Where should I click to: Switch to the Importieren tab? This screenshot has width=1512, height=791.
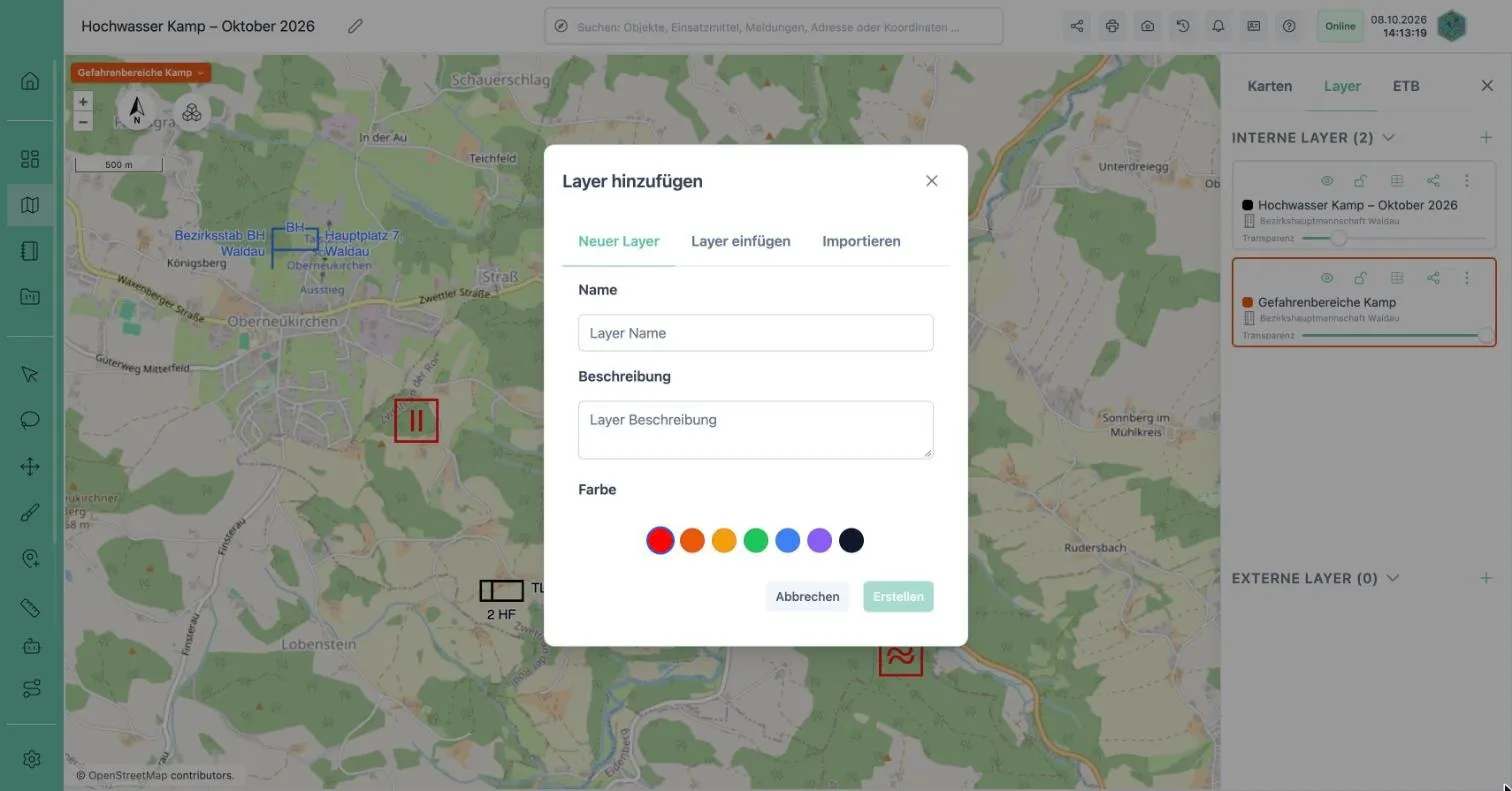(x=861, y=241)
